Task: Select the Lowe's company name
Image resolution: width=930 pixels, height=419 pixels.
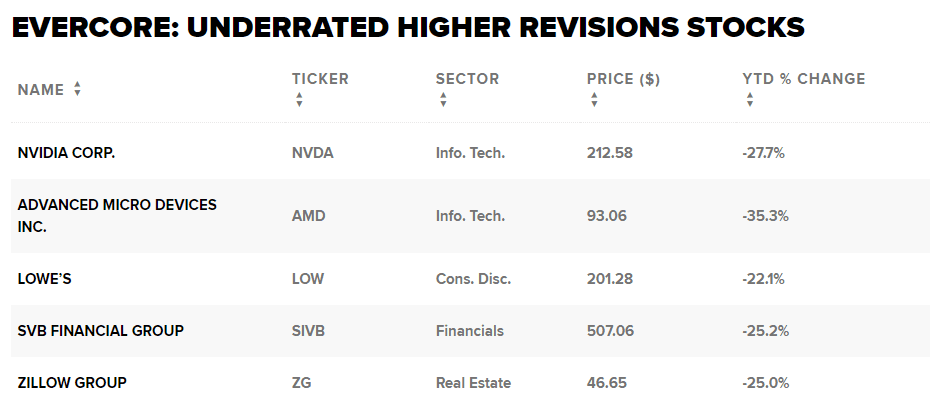Action: [44, 279]
